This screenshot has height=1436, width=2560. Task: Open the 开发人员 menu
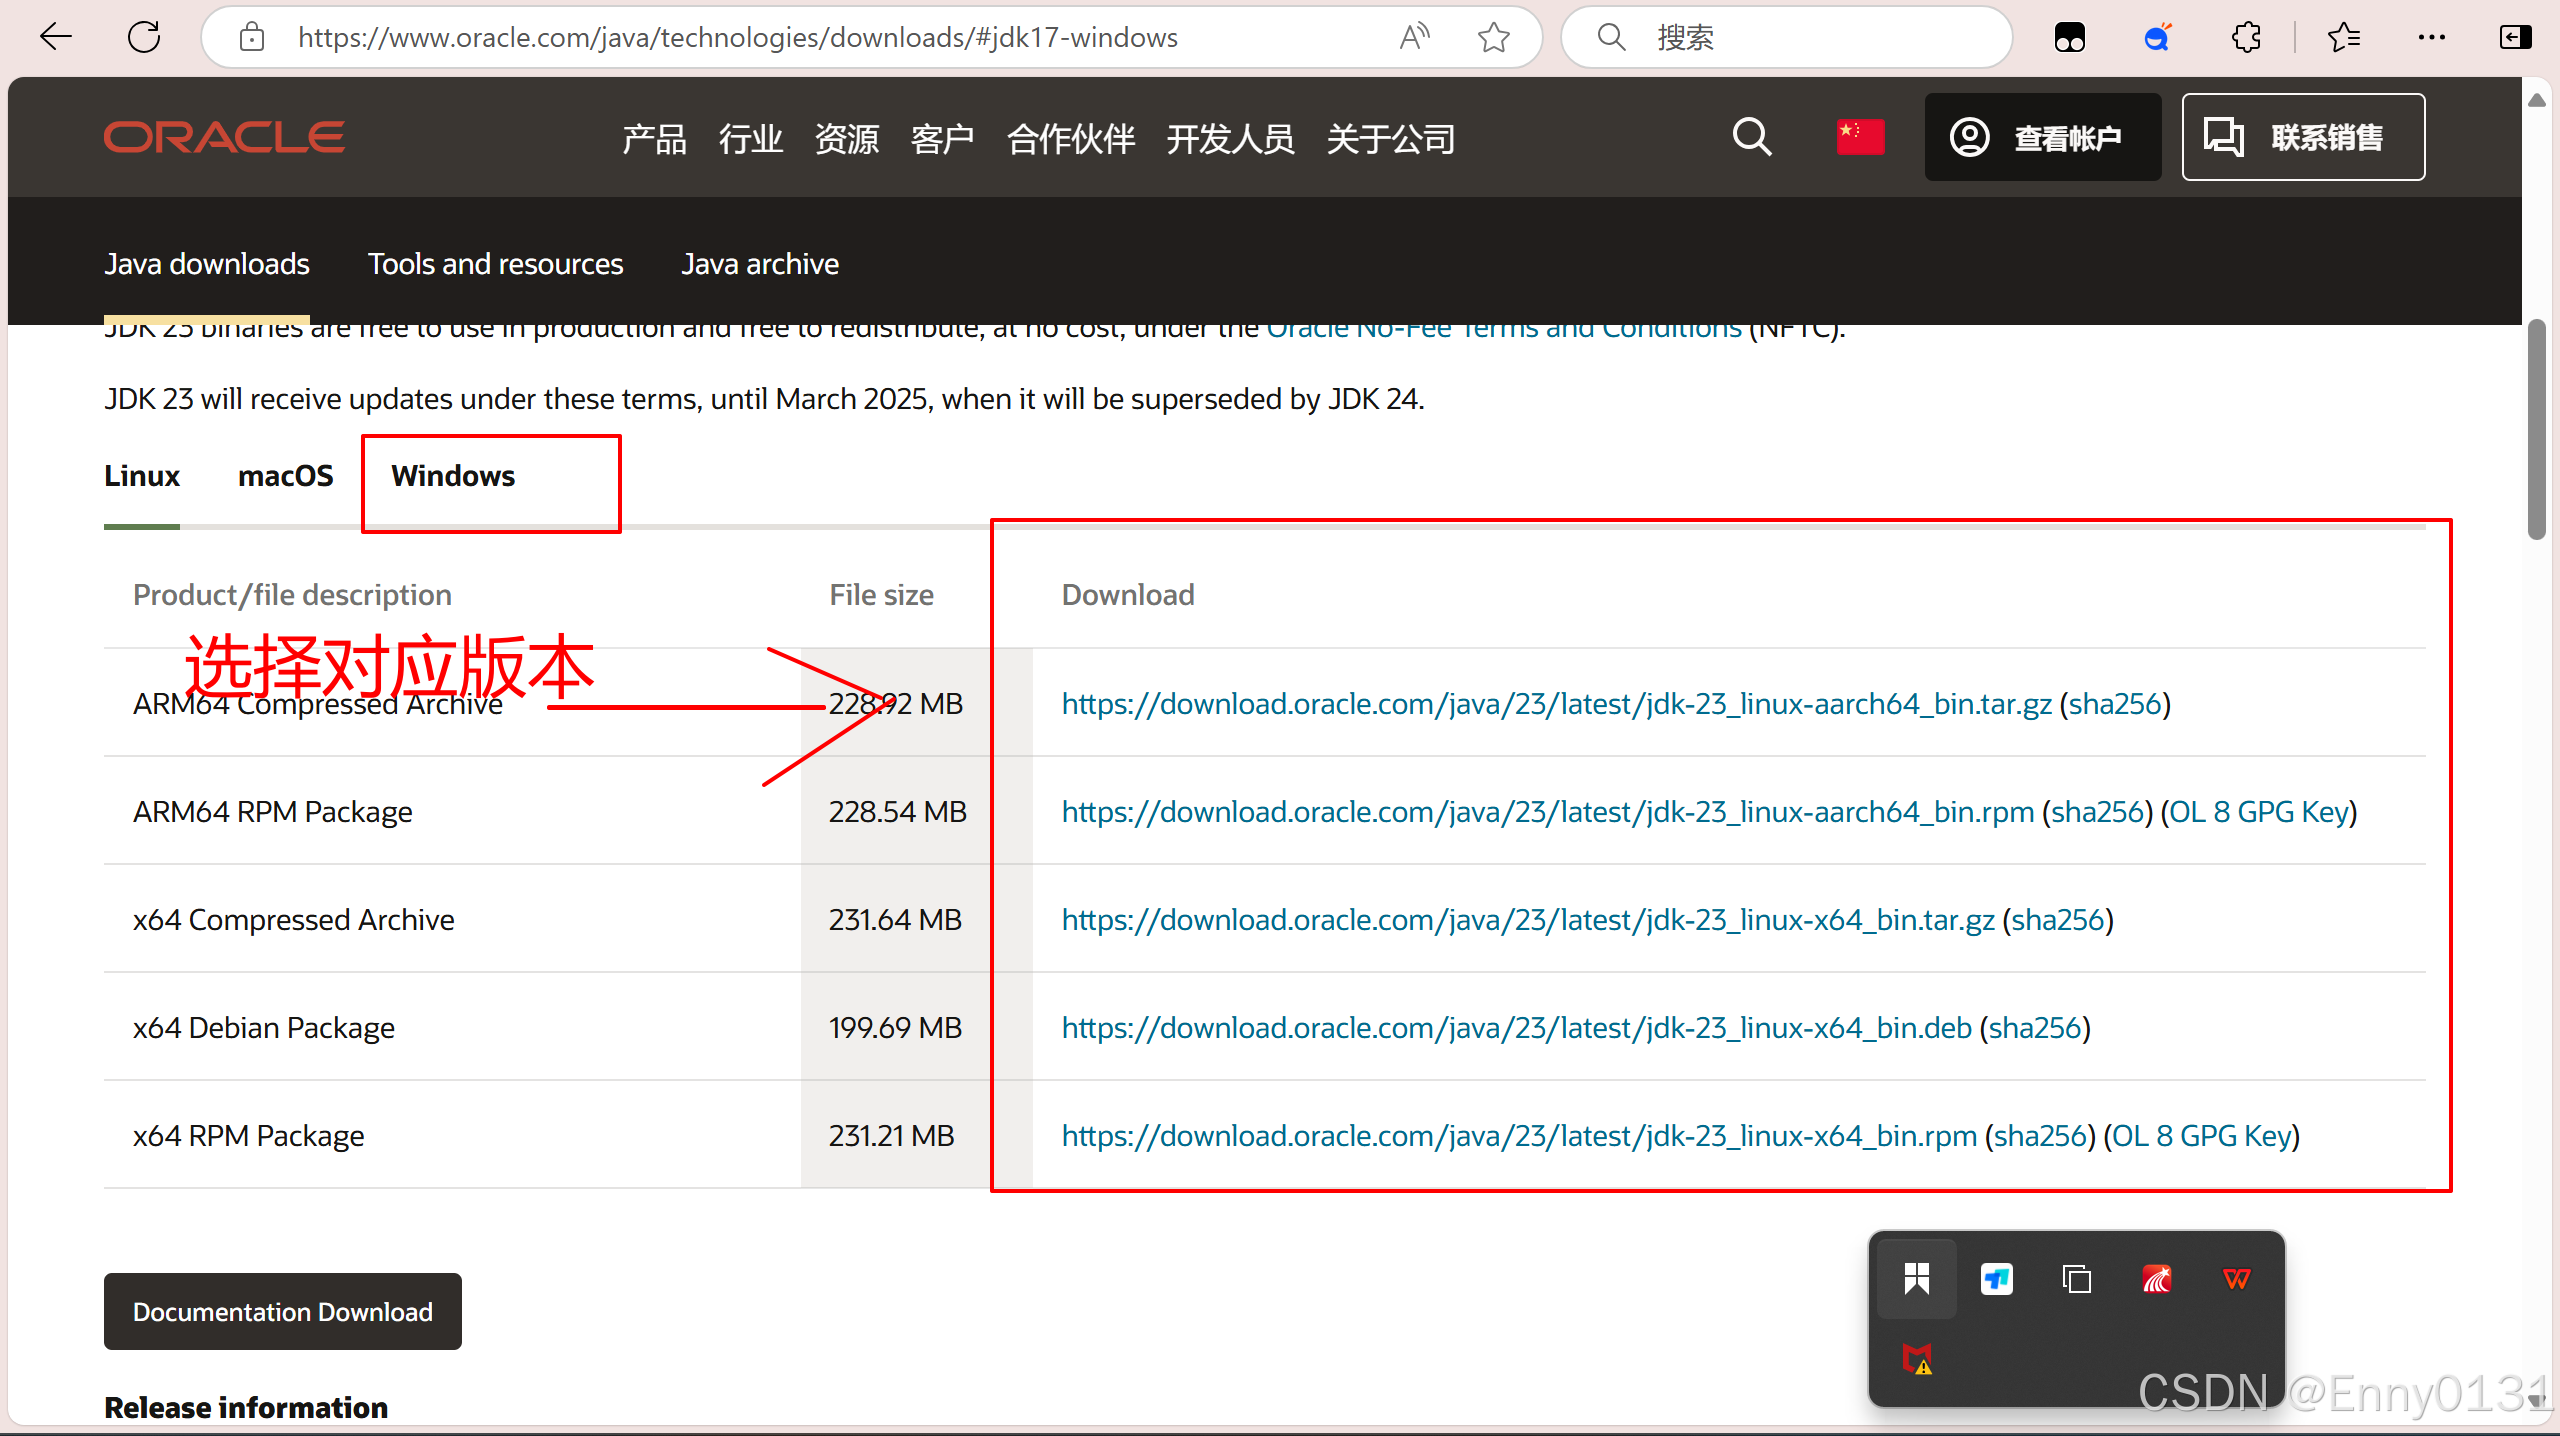1230,138
